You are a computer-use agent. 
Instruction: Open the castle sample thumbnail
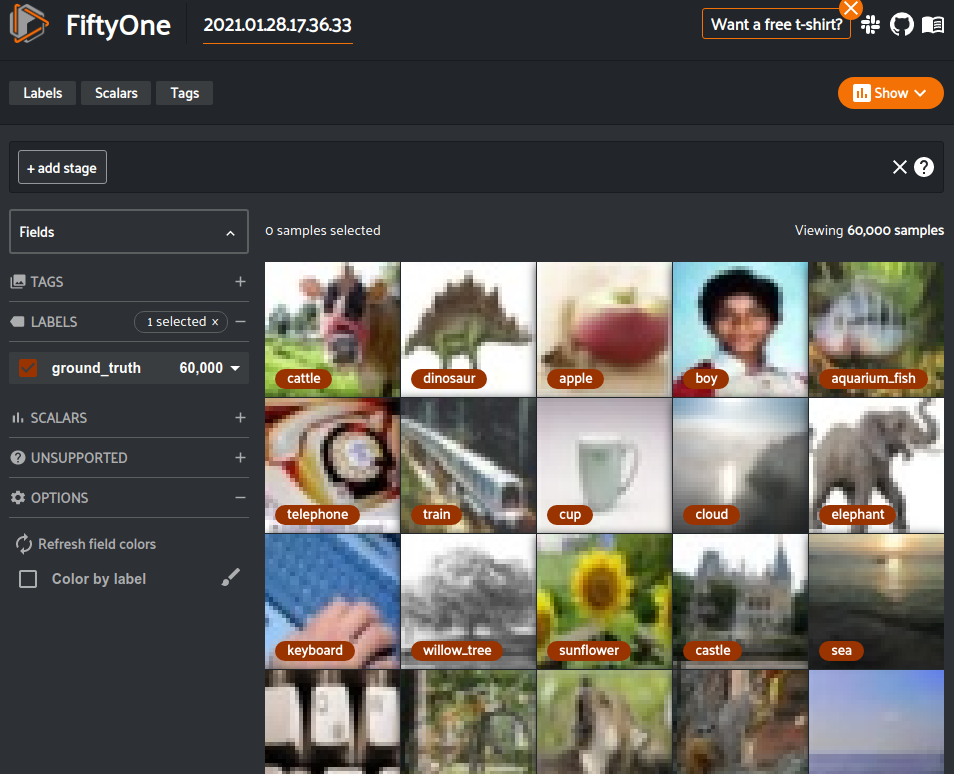(x=740, y=601)
